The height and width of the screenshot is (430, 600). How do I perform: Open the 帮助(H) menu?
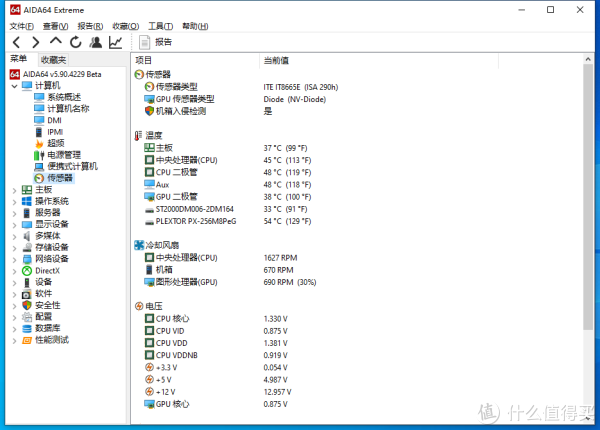tap(195, 26)
